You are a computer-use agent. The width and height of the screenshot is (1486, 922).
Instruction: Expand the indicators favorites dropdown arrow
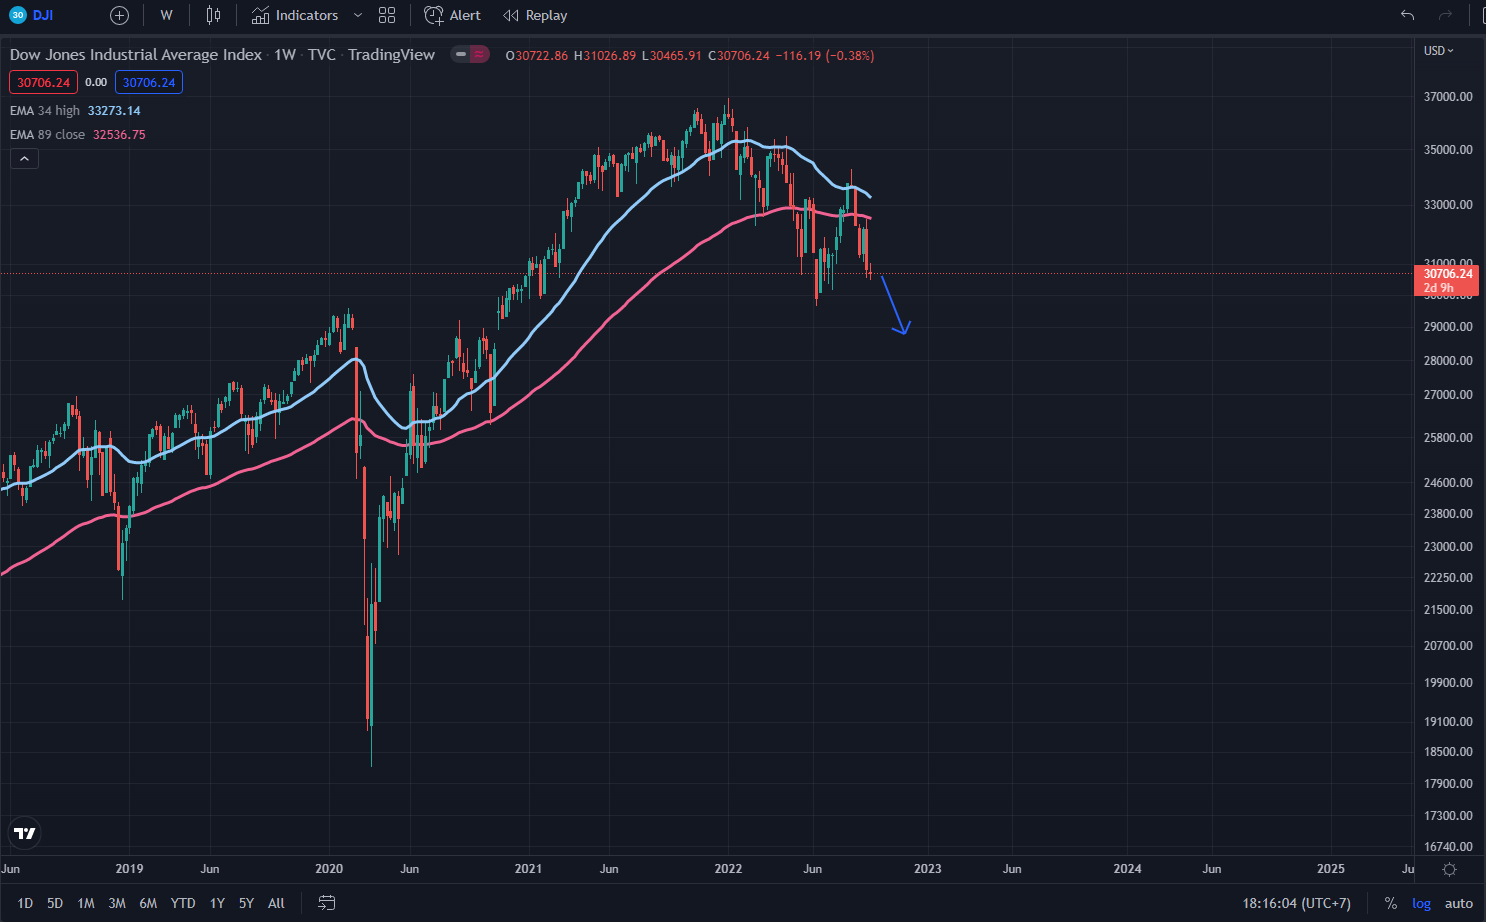[x=358, y=15]
